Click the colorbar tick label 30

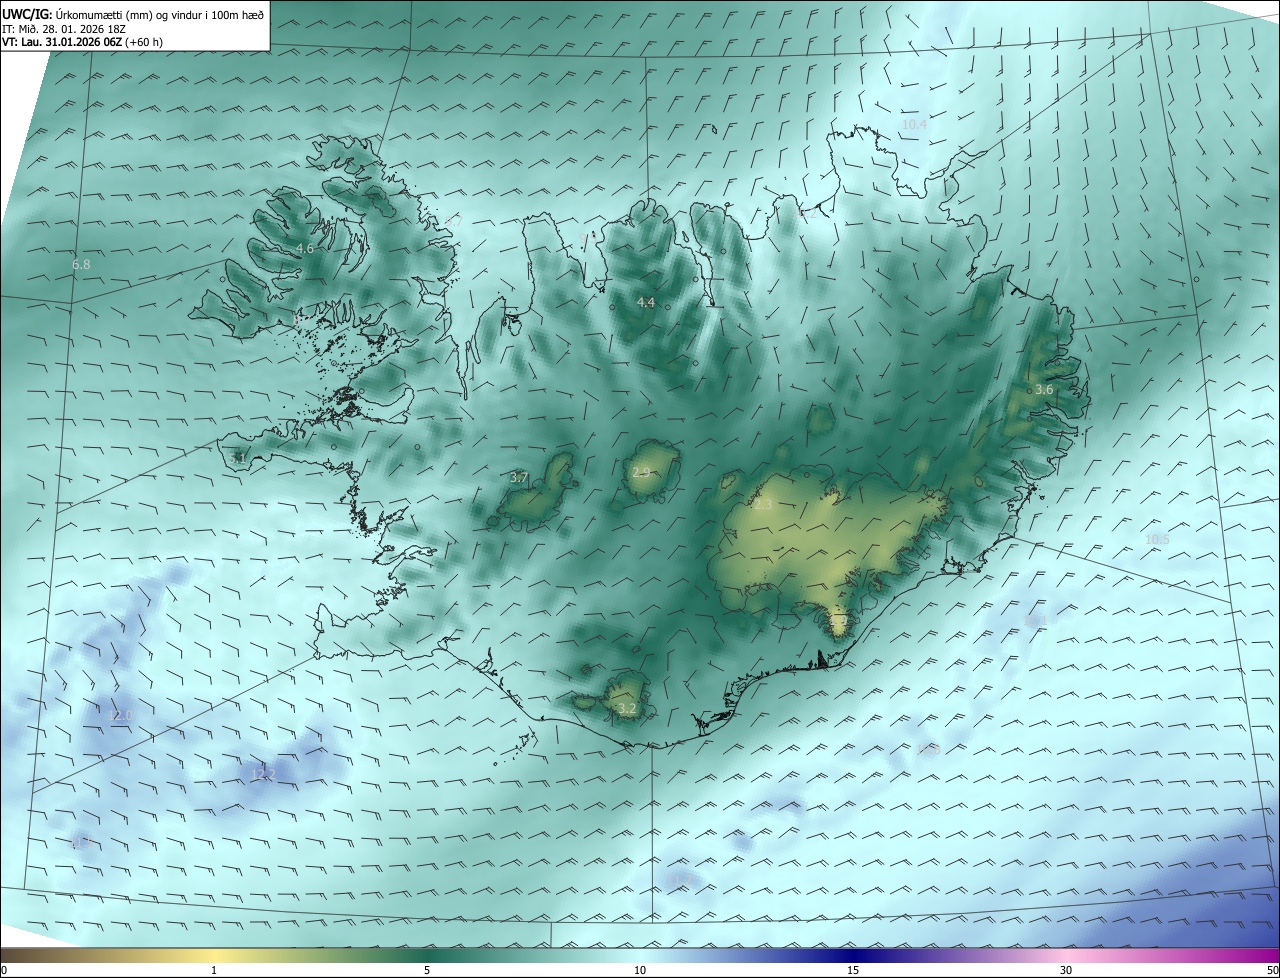click(1066, 970)
